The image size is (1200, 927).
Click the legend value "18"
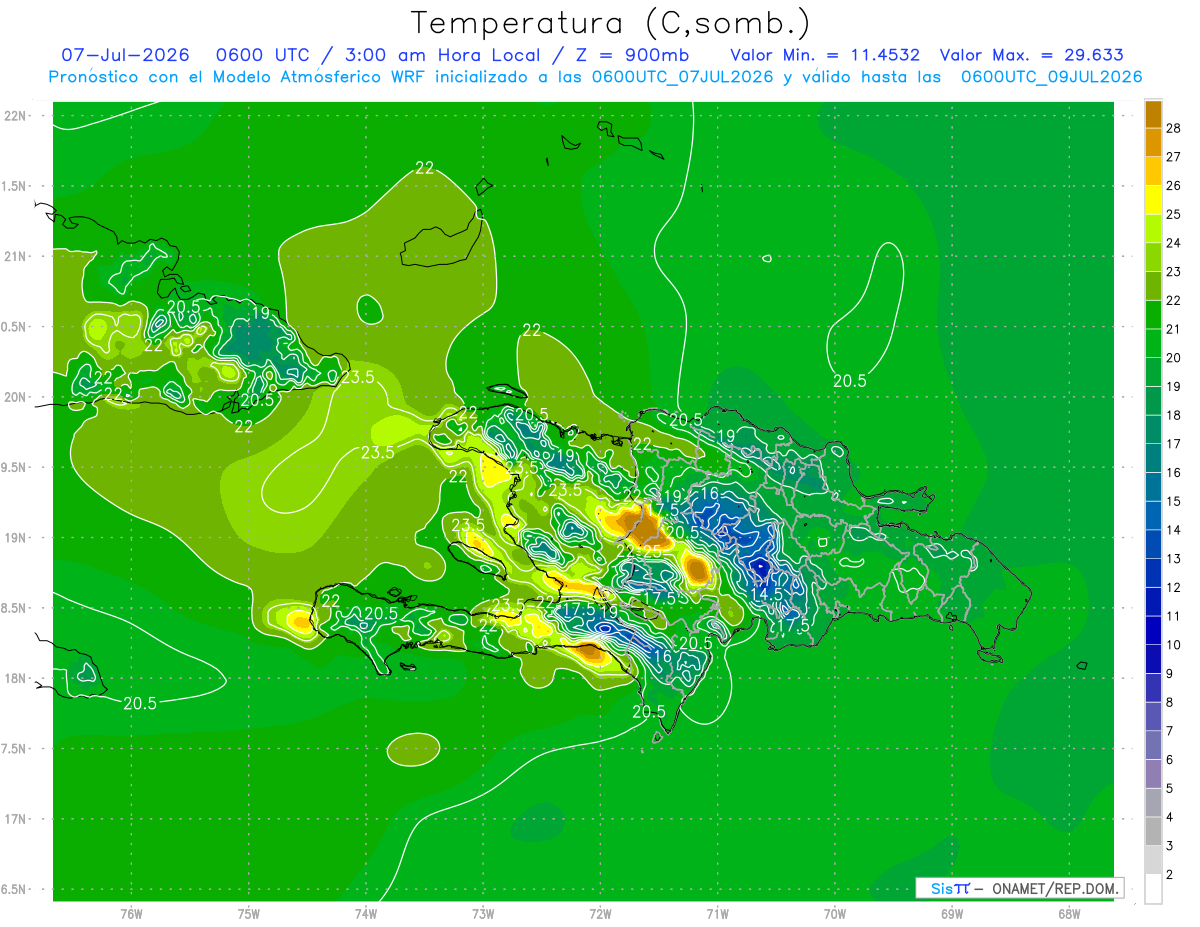(x=1173, y=415)
